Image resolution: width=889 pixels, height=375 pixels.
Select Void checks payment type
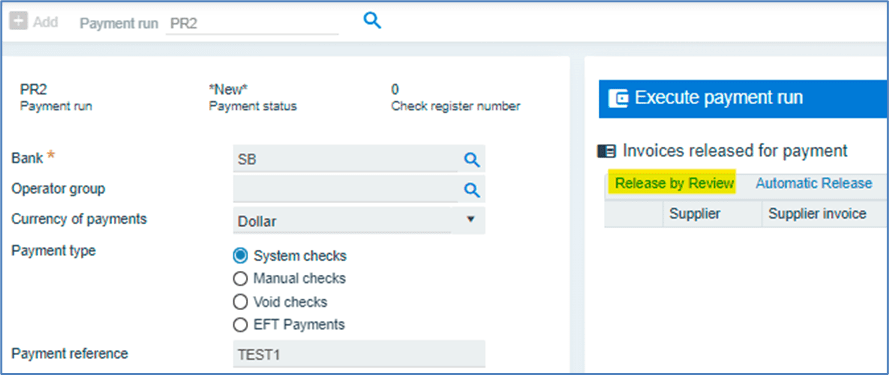(x=240, y=302)
